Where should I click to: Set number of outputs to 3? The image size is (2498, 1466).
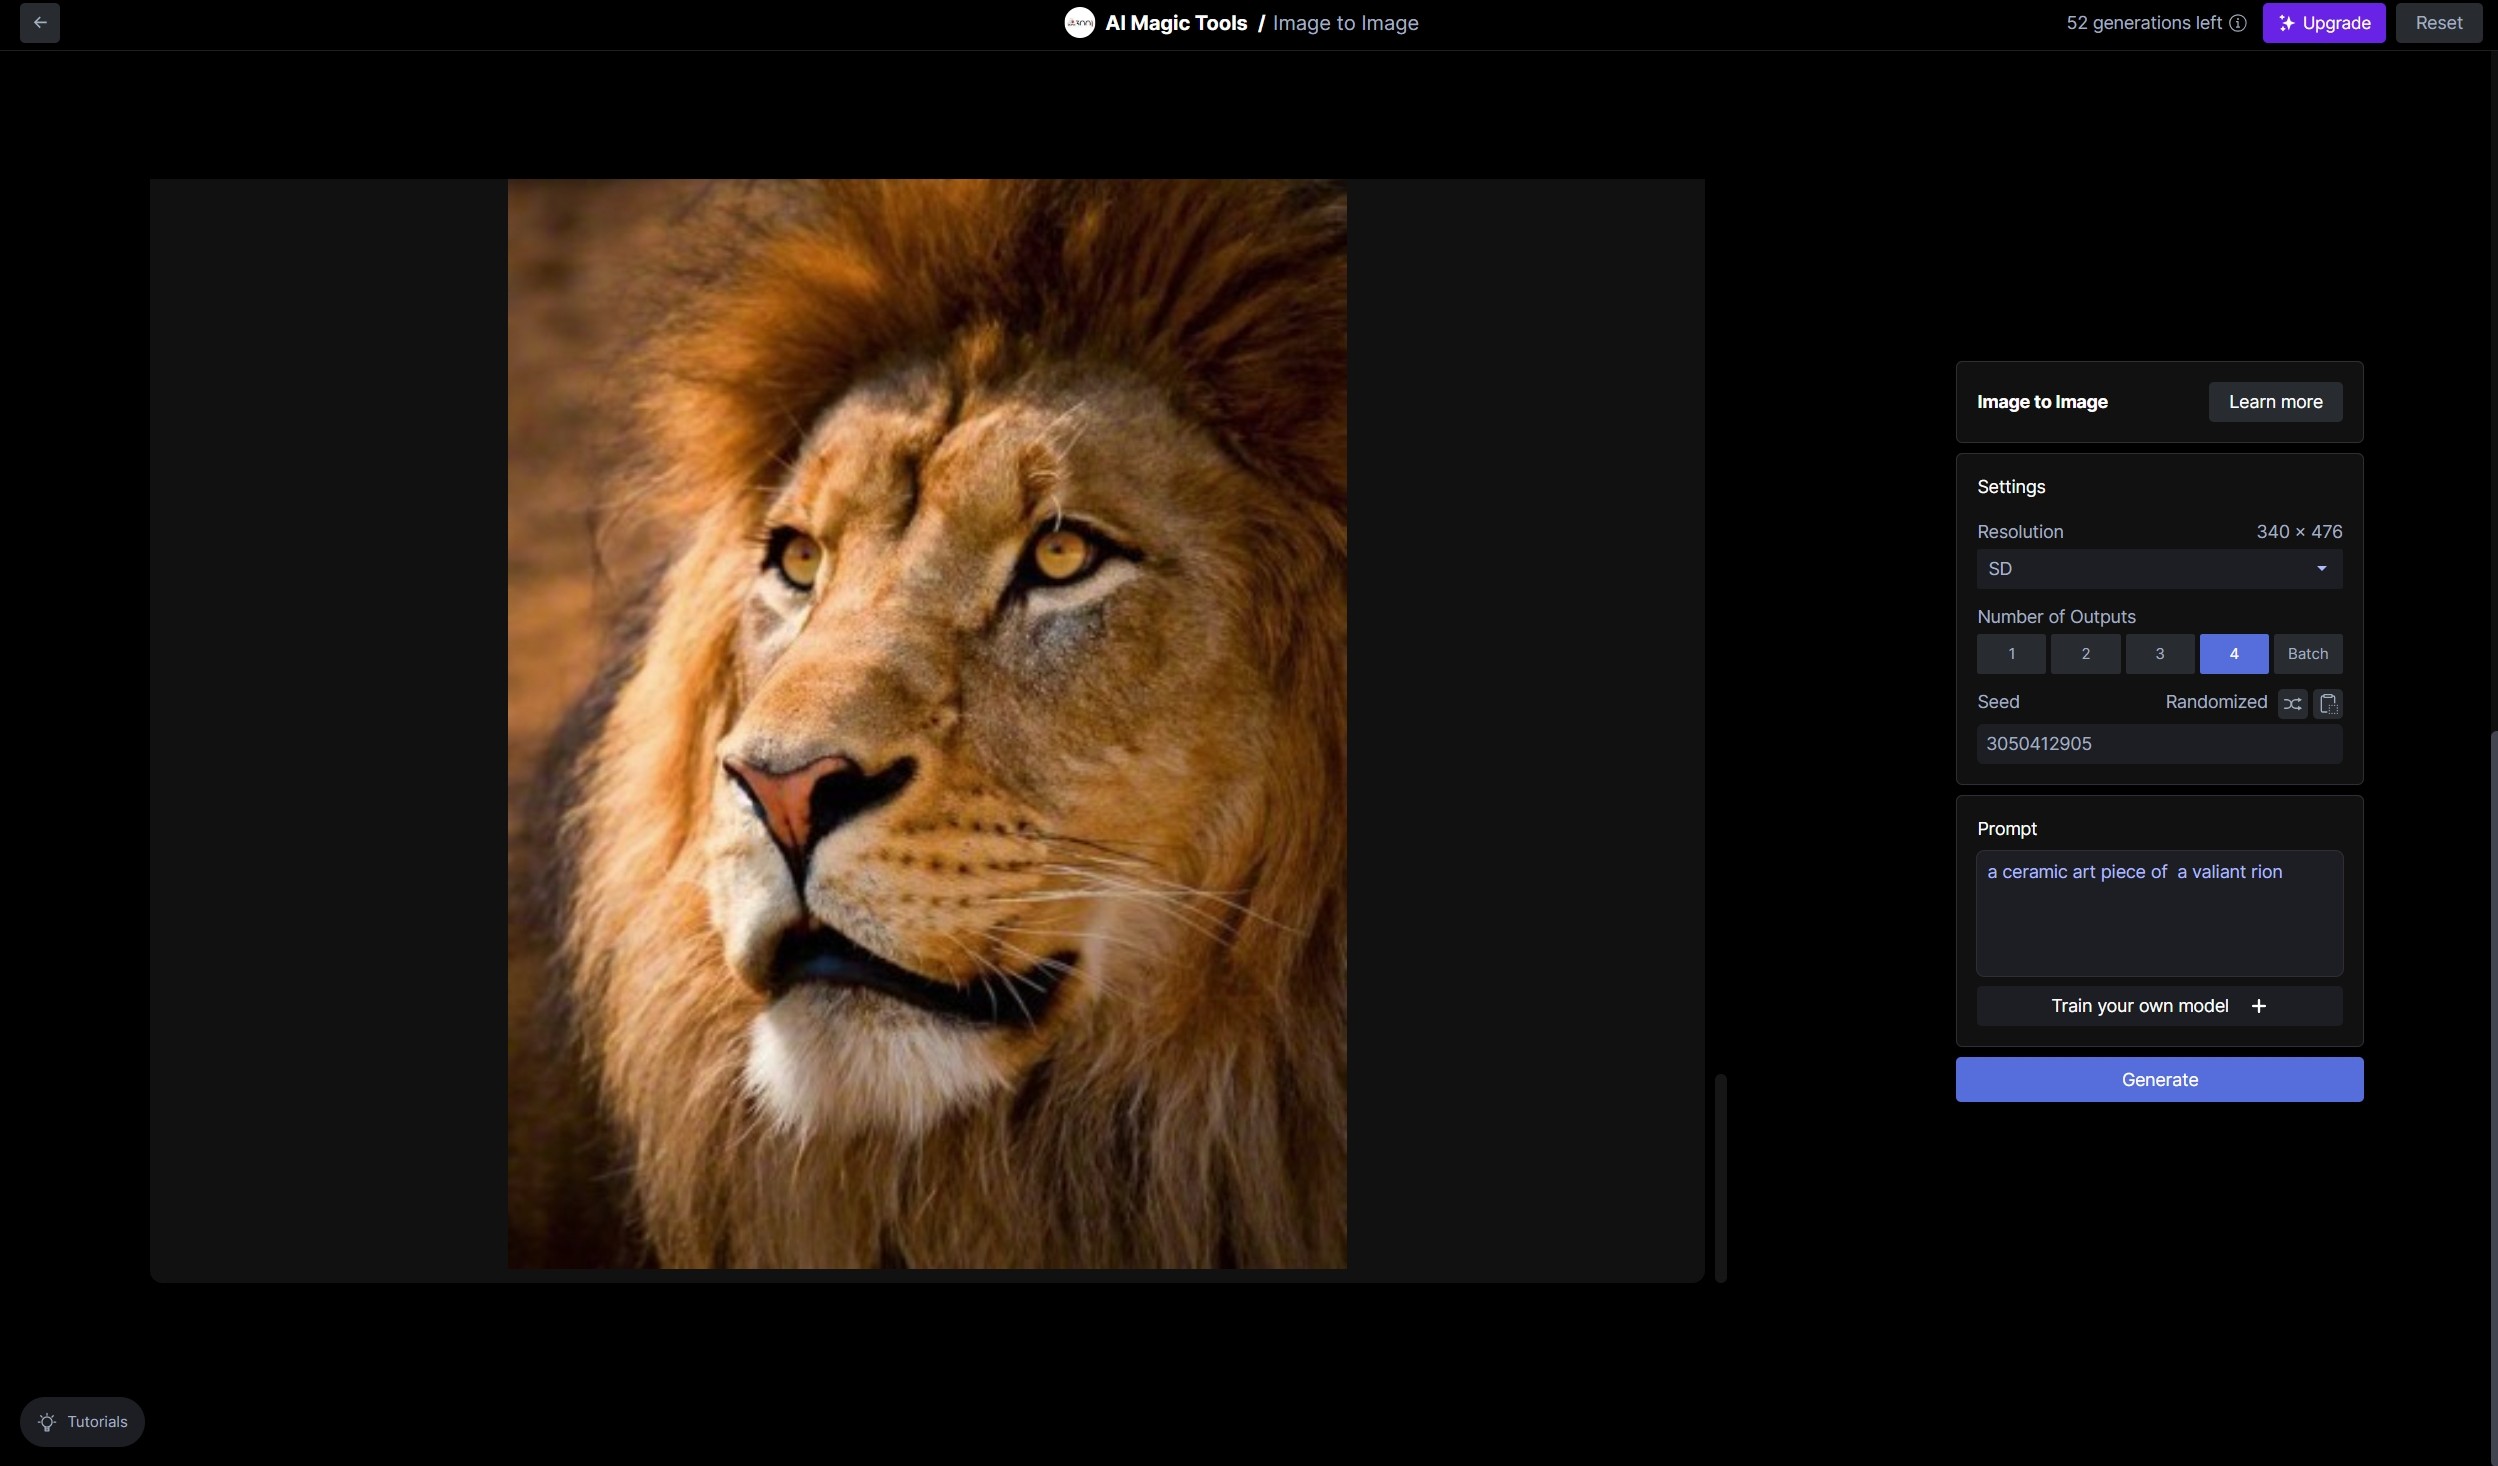tap(2159, 654)
